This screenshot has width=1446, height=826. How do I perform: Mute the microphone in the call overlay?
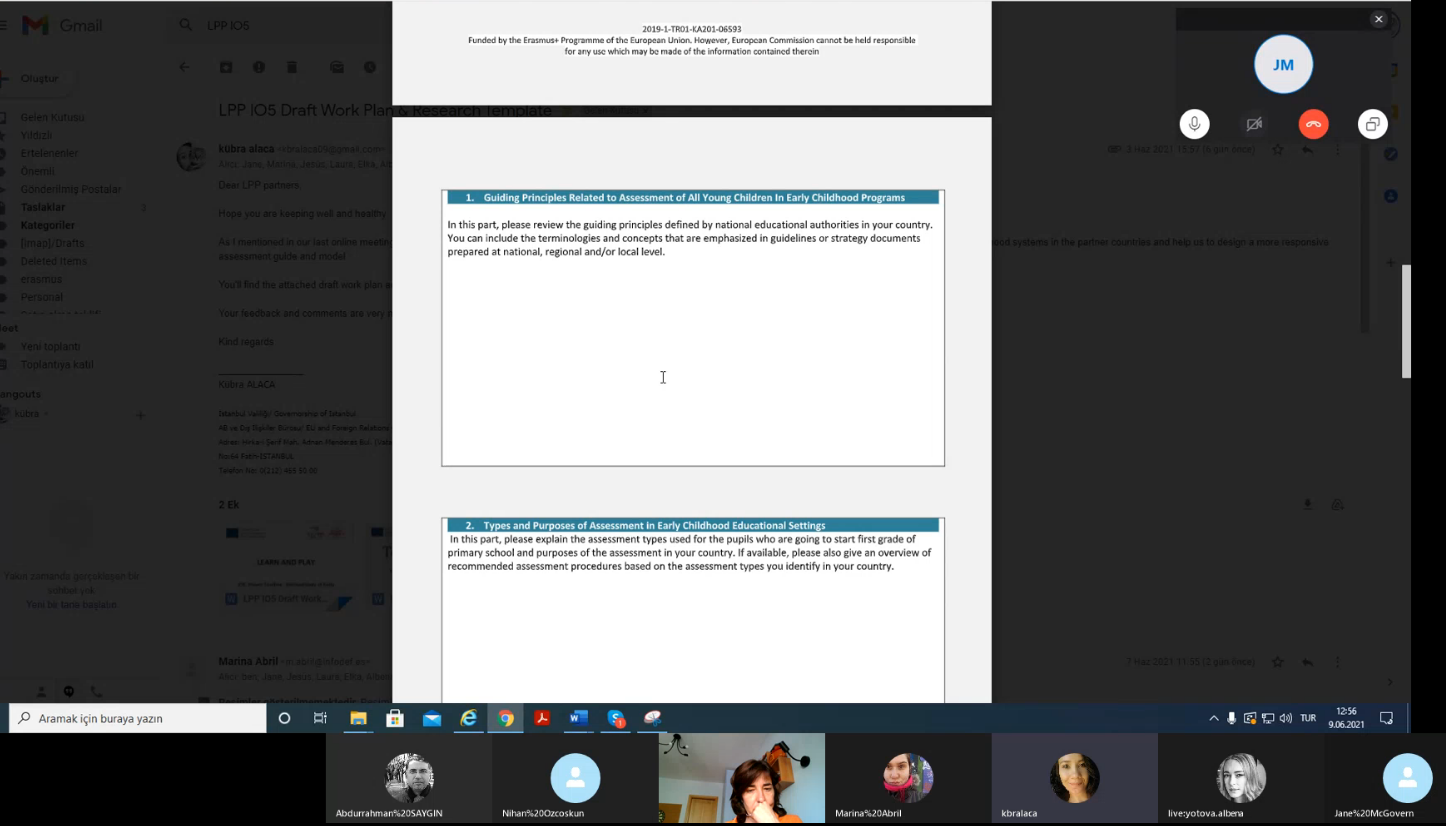pyautogui.click(x=1194, y=124)
